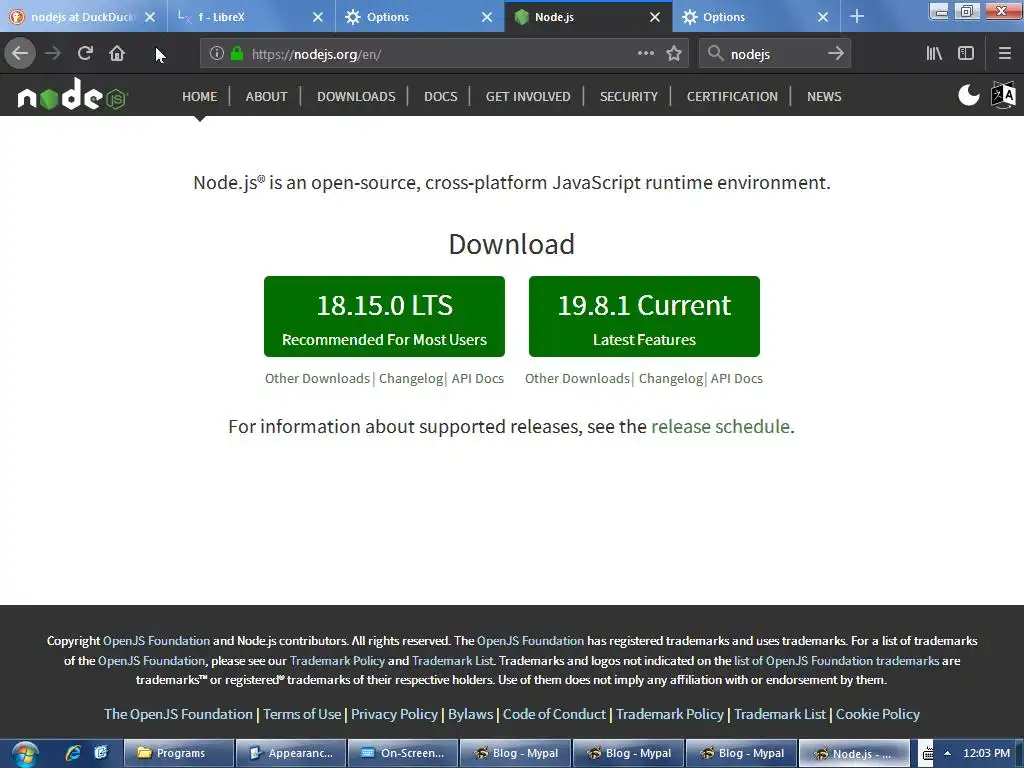This screenshot has width=1024, height=768.
Task: Switch to On-Screen Keyboard taskbar window
Action: [x=403, y=754]
